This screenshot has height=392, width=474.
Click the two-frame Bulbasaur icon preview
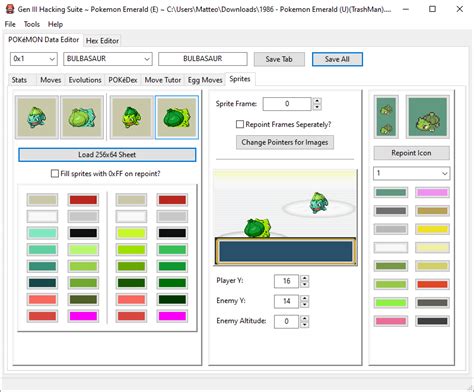[386, 117]
